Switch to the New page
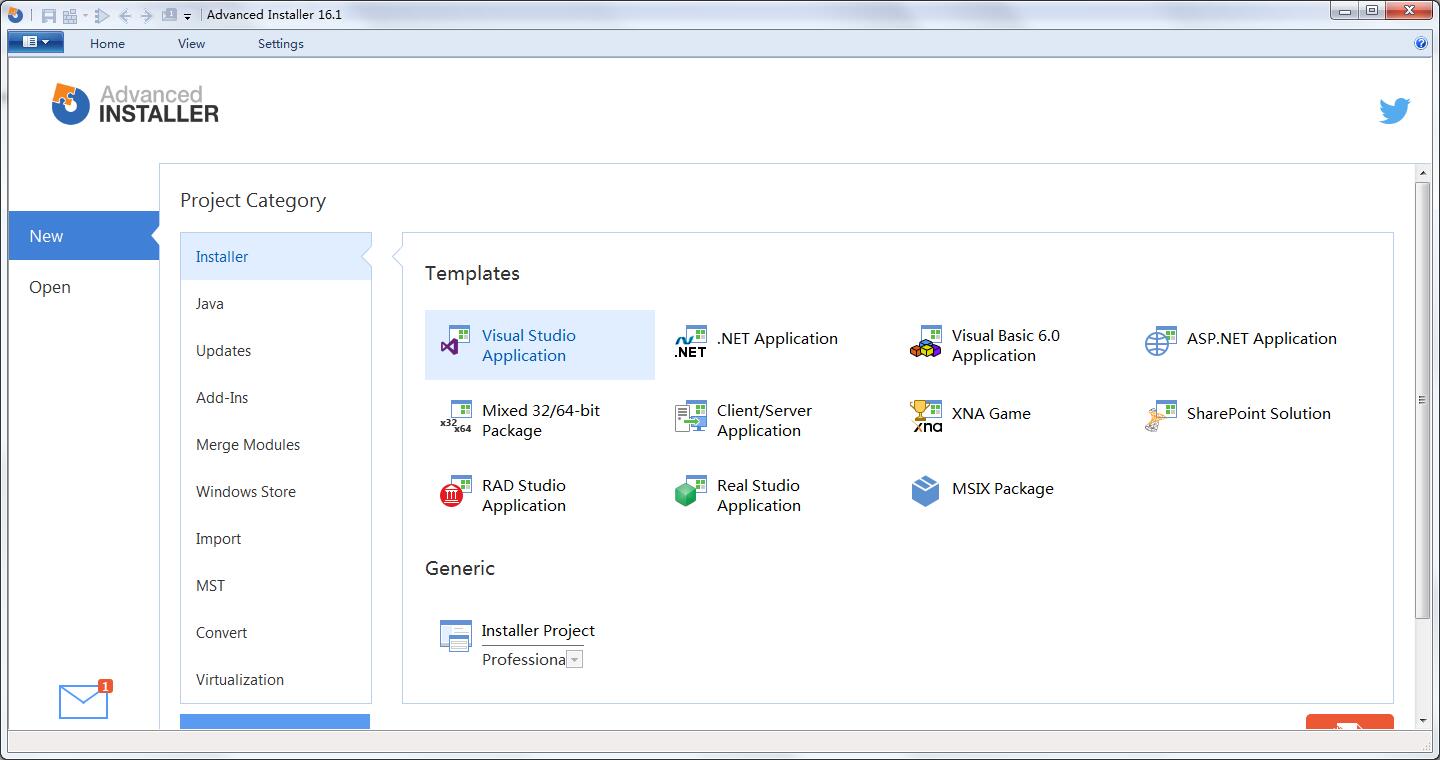This screenshot has width=1440, height=760. [x=84, y=236]
